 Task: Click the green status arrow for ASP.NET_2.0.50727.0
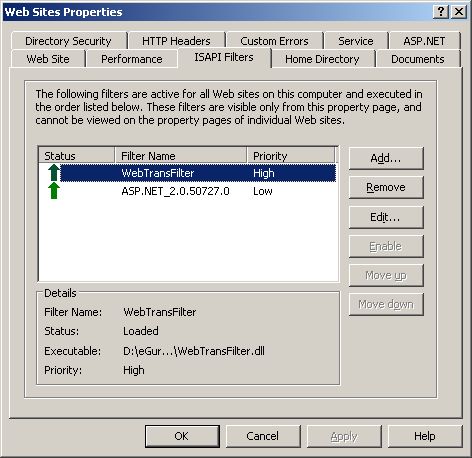54,191
